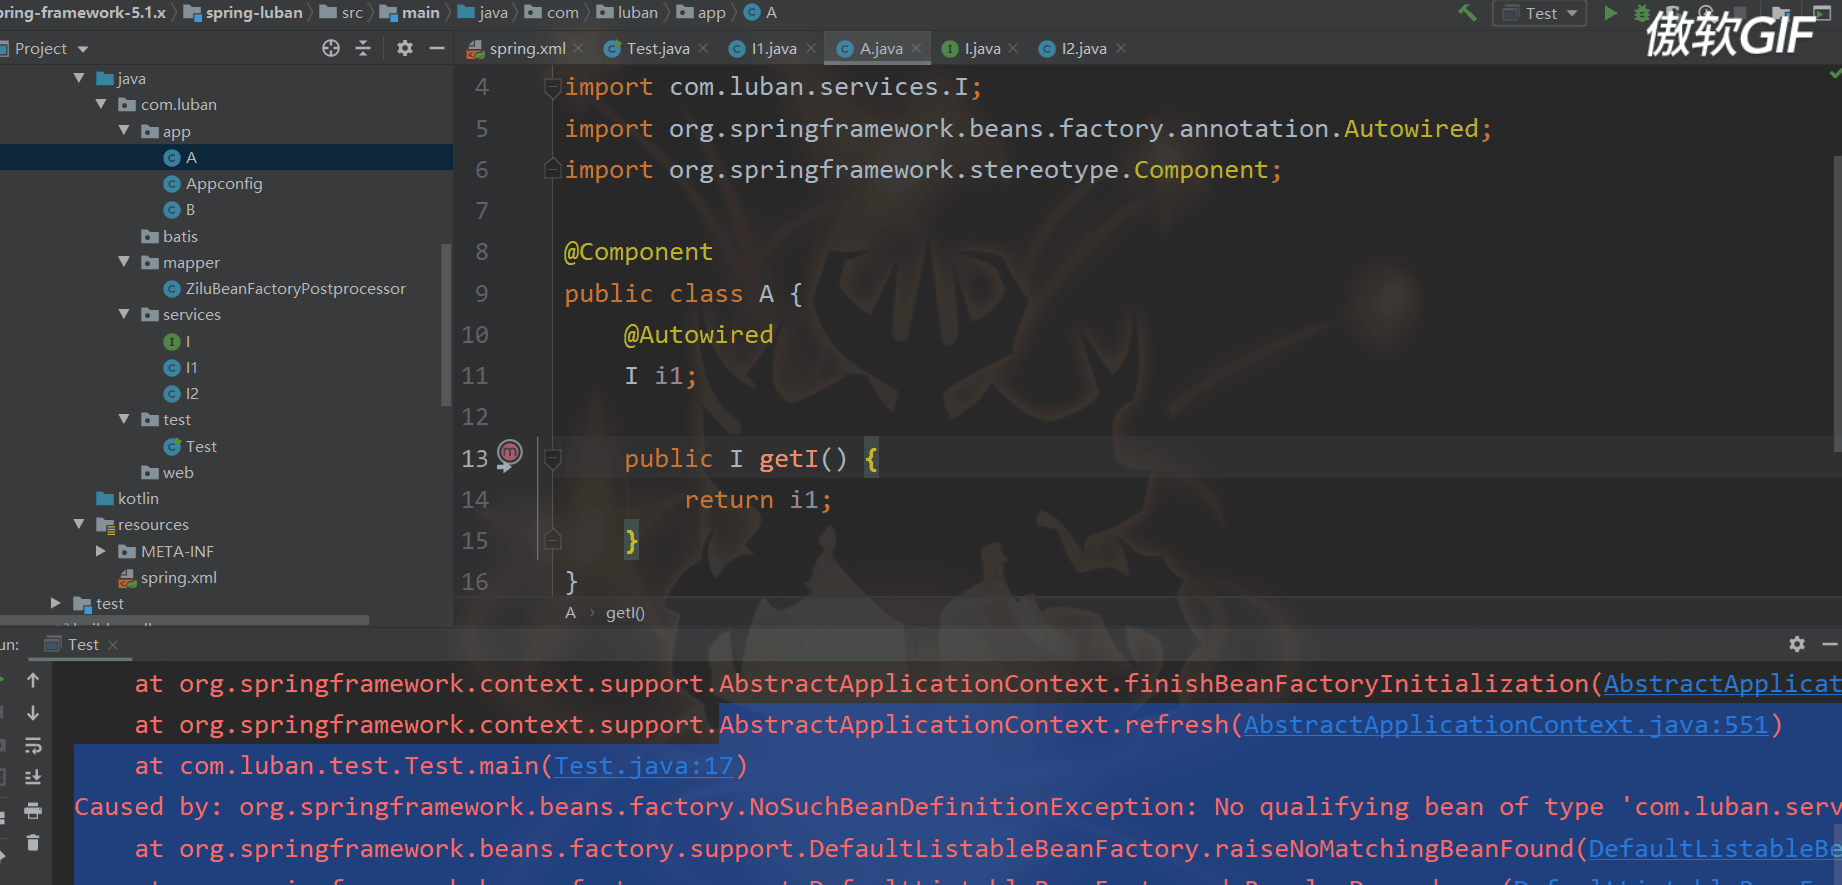This screenshot has height=885, width=1842.
Task: Run the Test configuration with play button
Action: (1610, 13)
